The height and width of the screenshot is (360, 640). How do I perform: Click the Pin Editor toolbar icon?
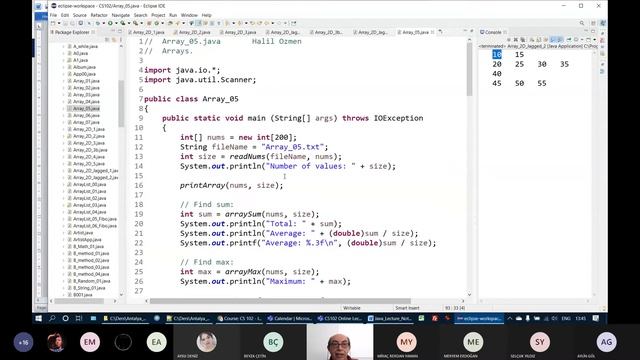click(294, 23)
